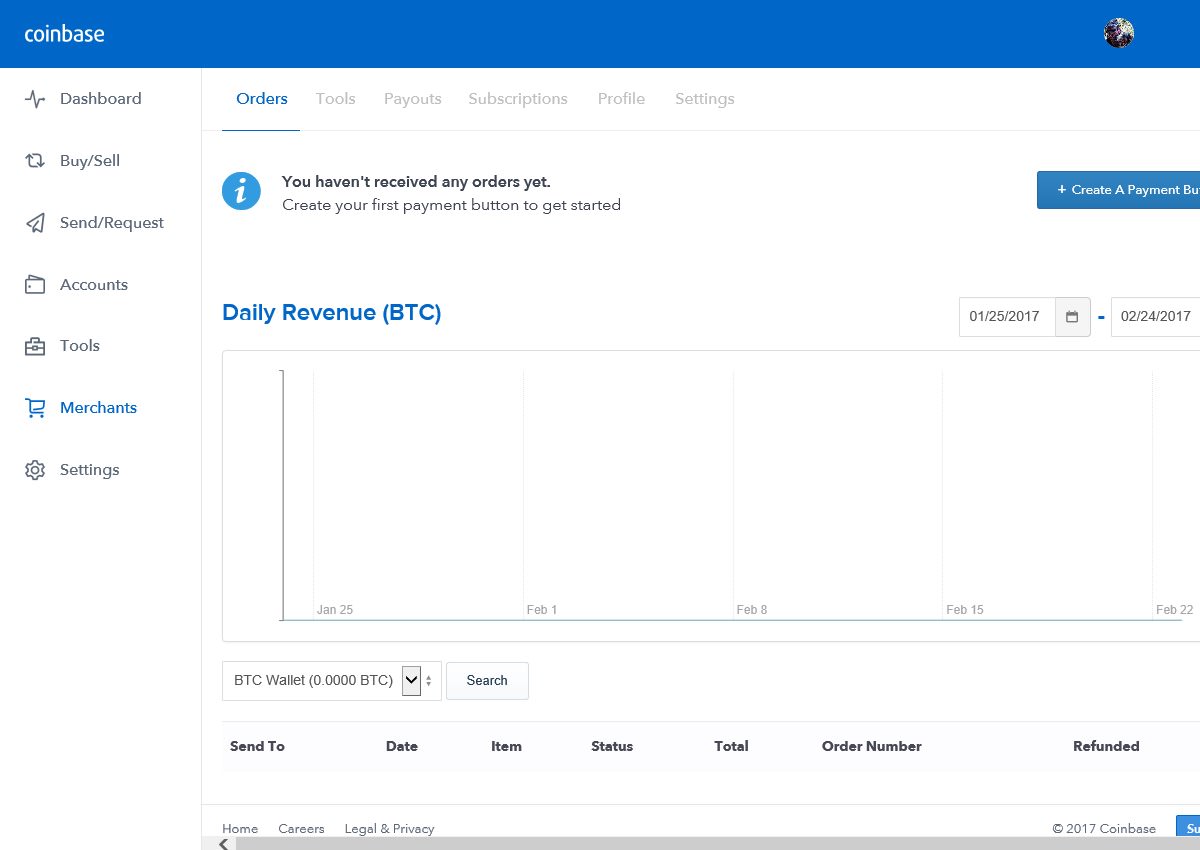Switch to the Orders tab
The width and height of the screenshot is (1200, 850).
[x=262, y=99]
